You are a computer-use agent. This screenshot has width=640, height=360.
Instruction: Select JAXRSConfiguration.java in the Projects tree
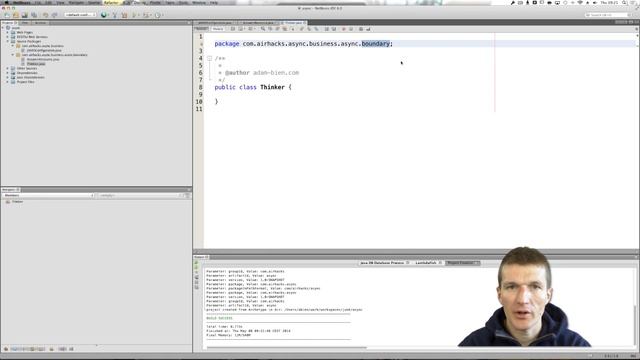click(44, 50)
